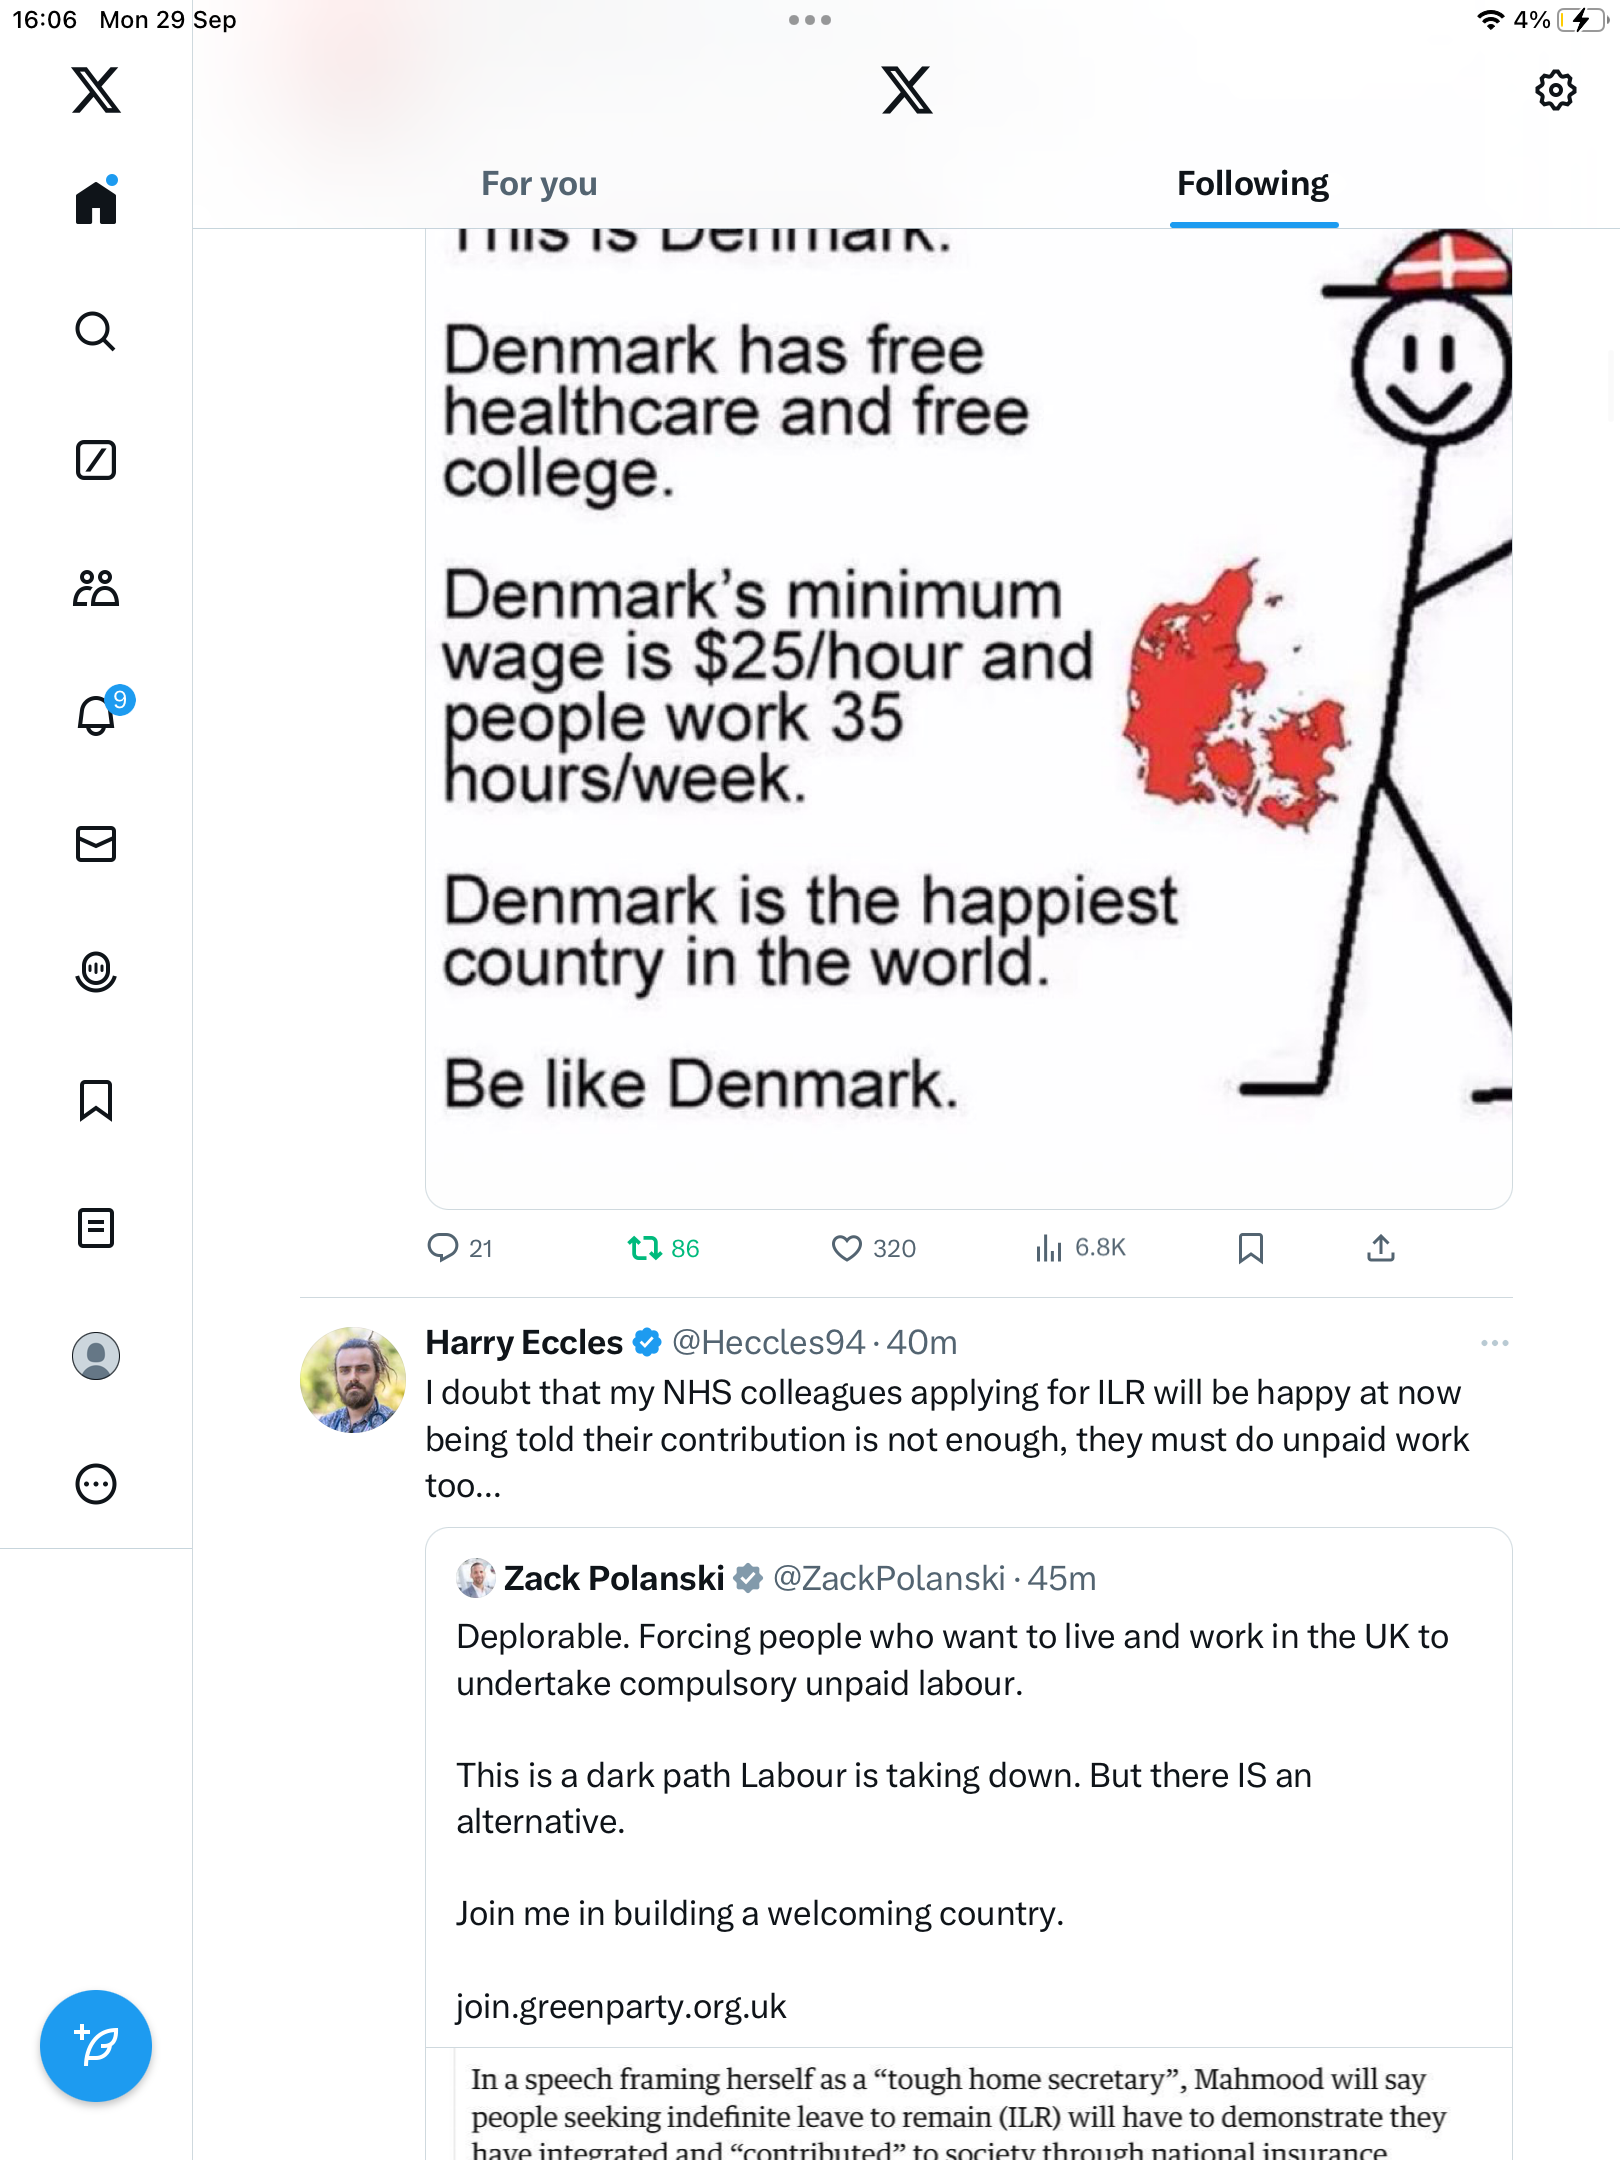
Task: Select the Following tab
Action: tap(1253, 184)
